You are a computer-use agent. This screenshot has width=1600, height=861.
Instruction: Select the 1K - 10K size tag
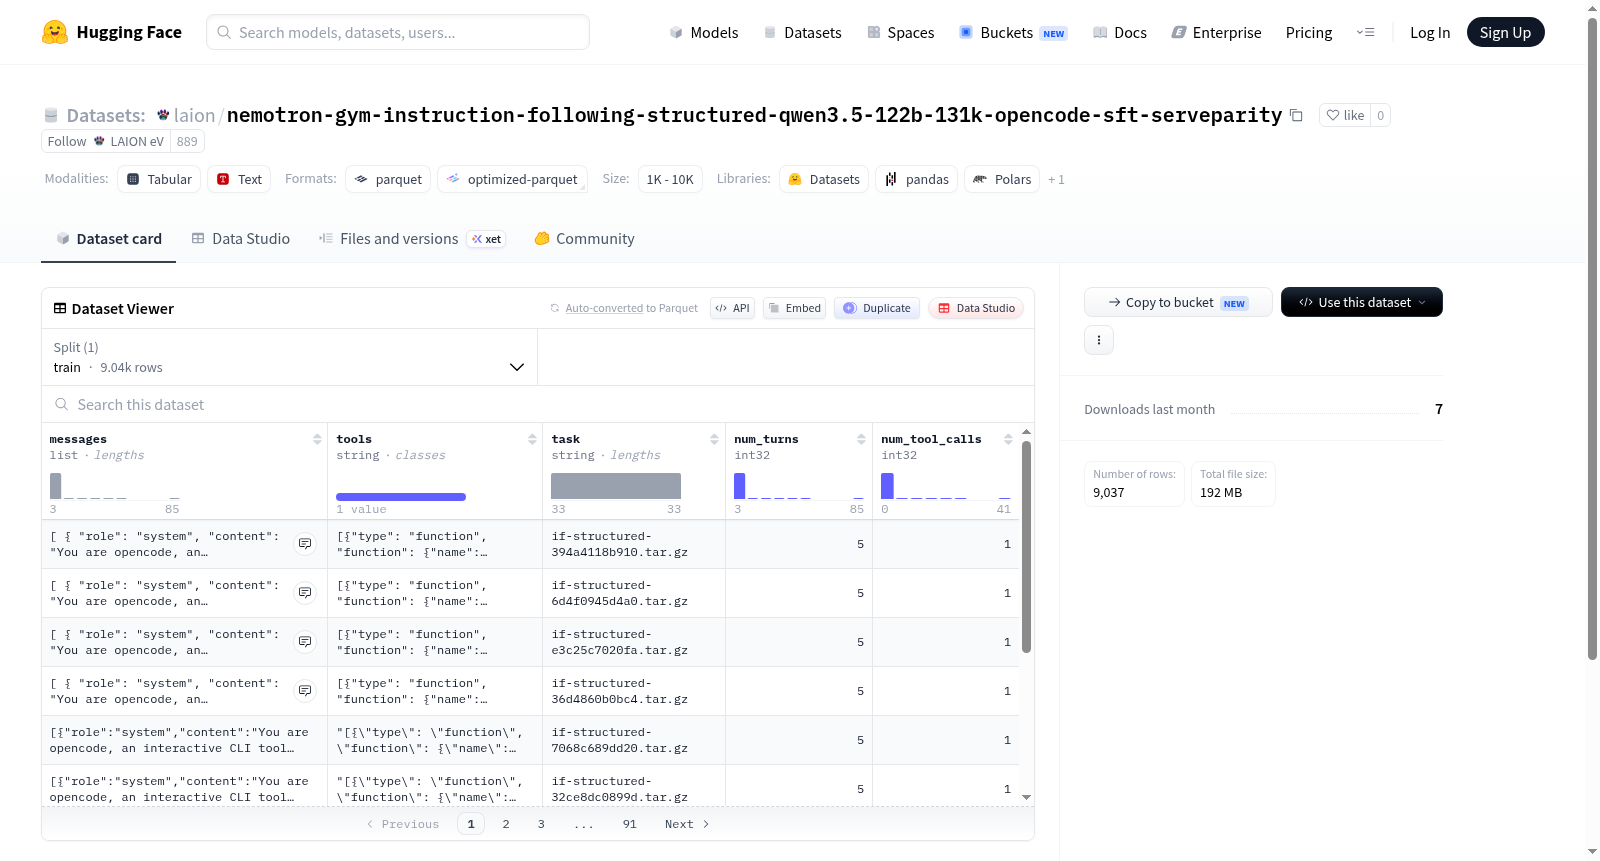670,179
